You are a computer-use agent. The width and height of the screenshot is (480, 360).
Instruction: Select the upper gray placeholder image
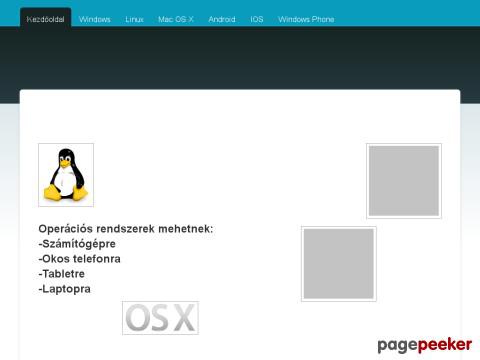[x=404, y=181]
